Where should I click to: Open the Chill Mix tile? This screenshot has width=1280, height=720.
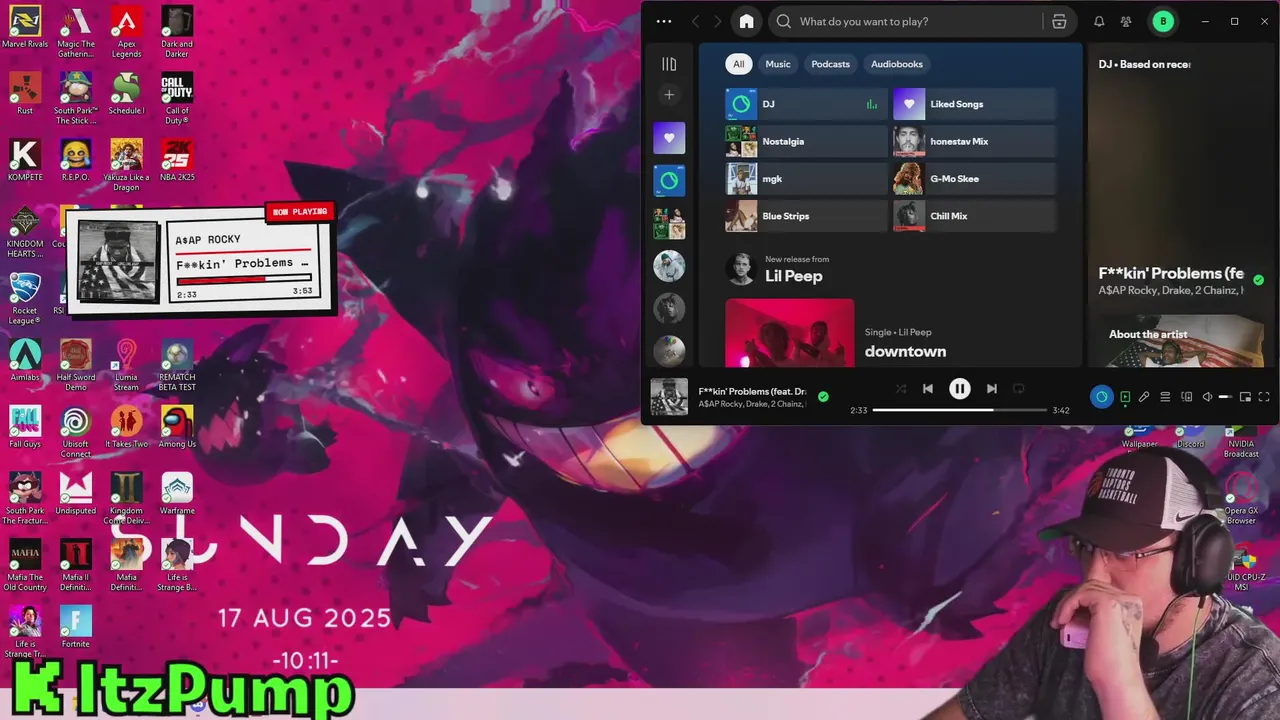coord(974,216)
